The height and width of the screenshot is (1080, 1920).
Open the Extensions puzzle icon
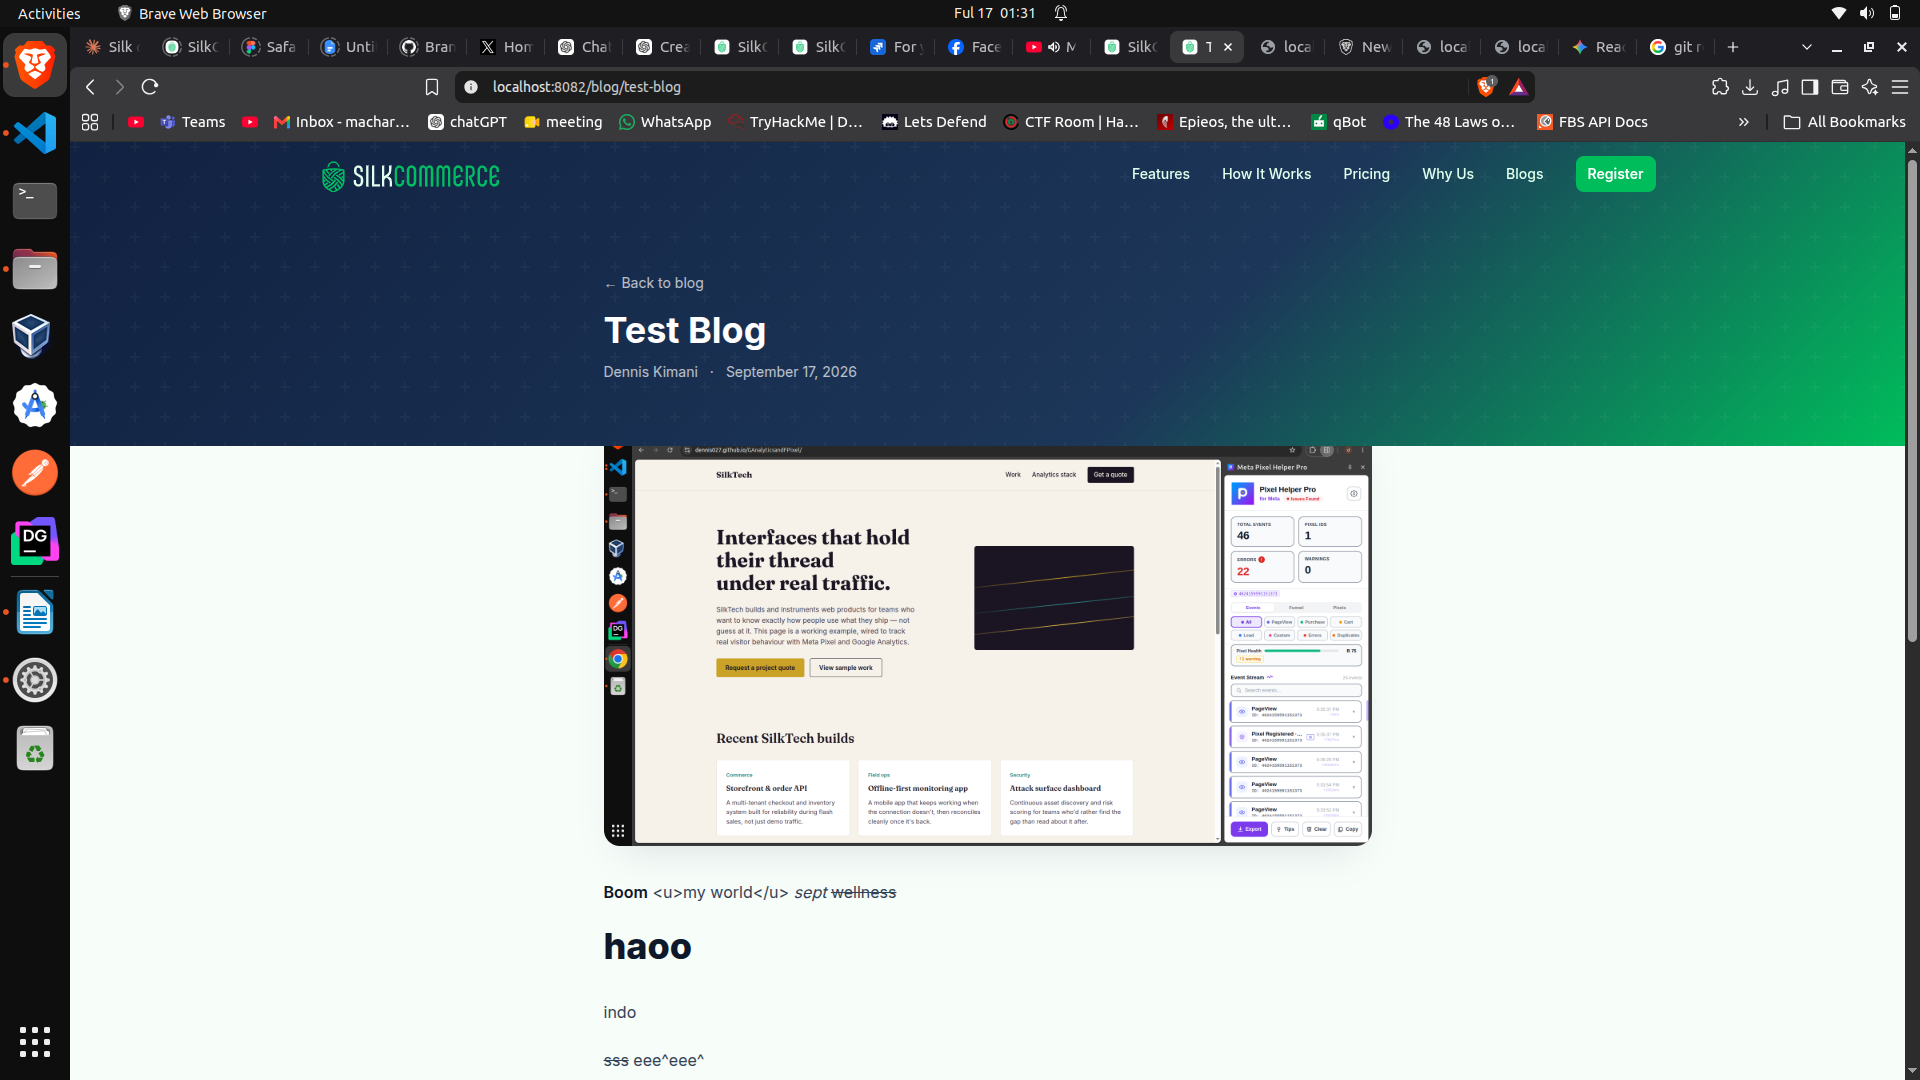point(1720,87)
